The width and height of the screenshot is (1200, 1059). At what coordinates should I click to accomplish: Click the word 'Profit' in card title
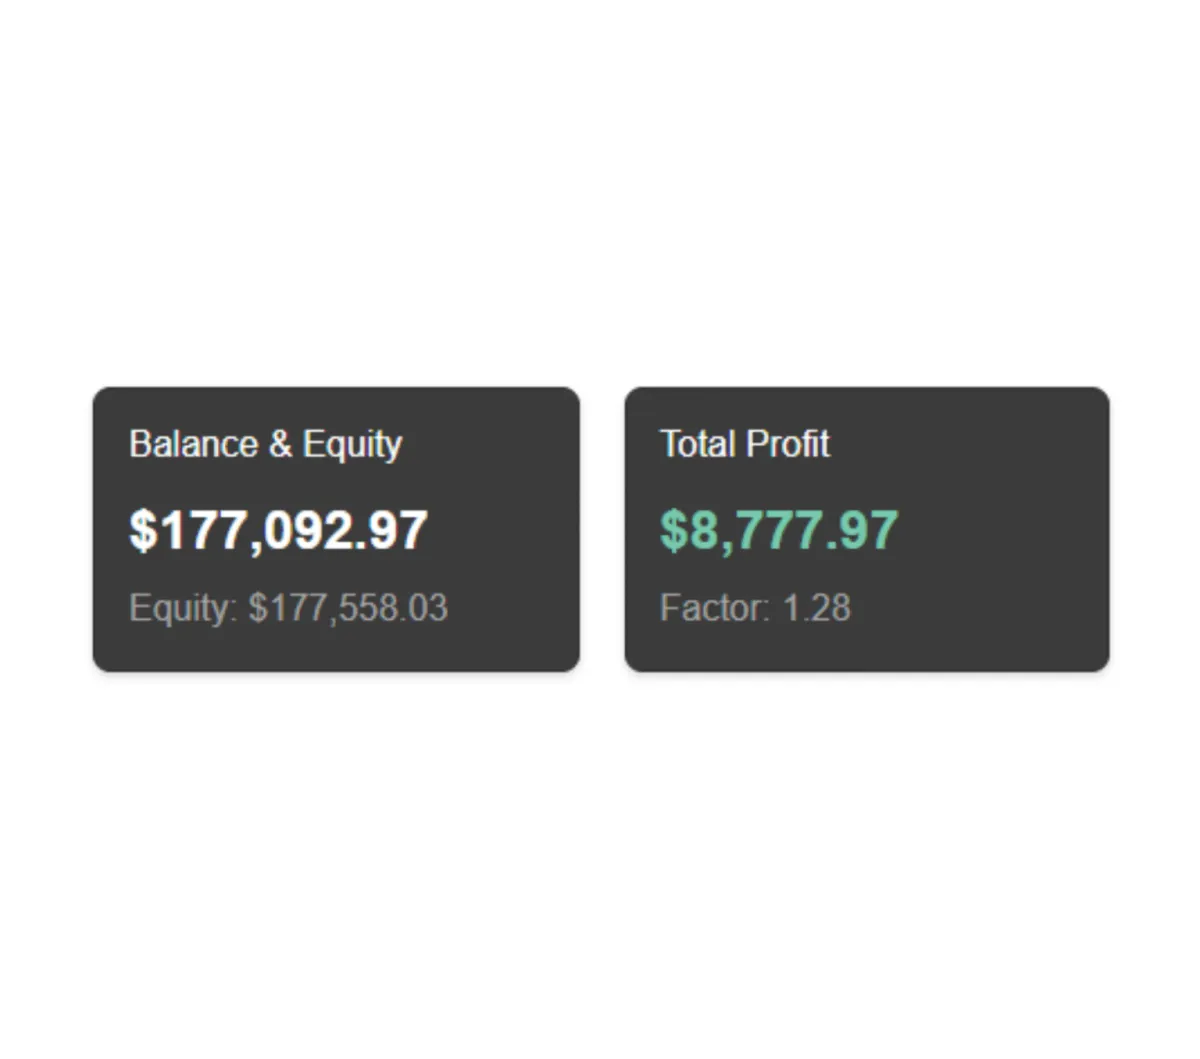pyautogui.click(x=788, y=444)
